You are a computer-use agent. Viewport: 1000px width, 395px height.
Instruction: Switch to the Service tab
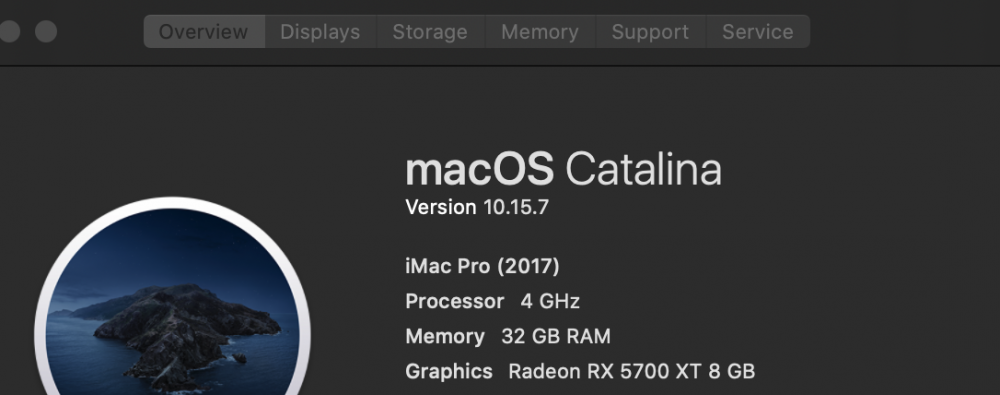[x=758, y=31]
